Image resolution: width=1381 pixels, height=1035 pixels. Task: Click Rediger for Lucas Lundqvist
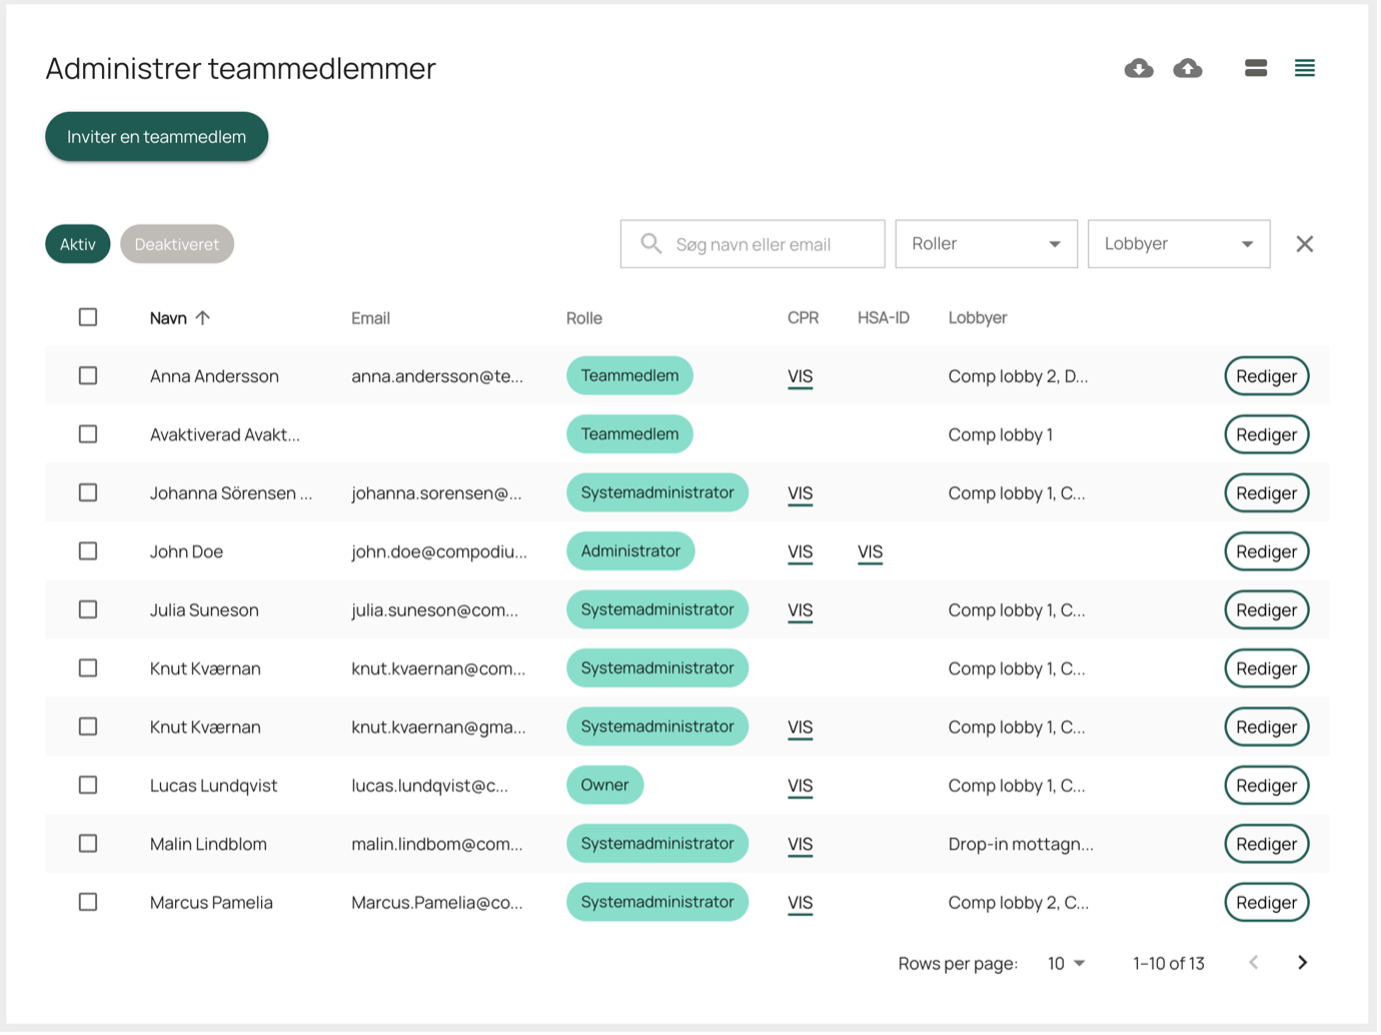coord(1266,785)
